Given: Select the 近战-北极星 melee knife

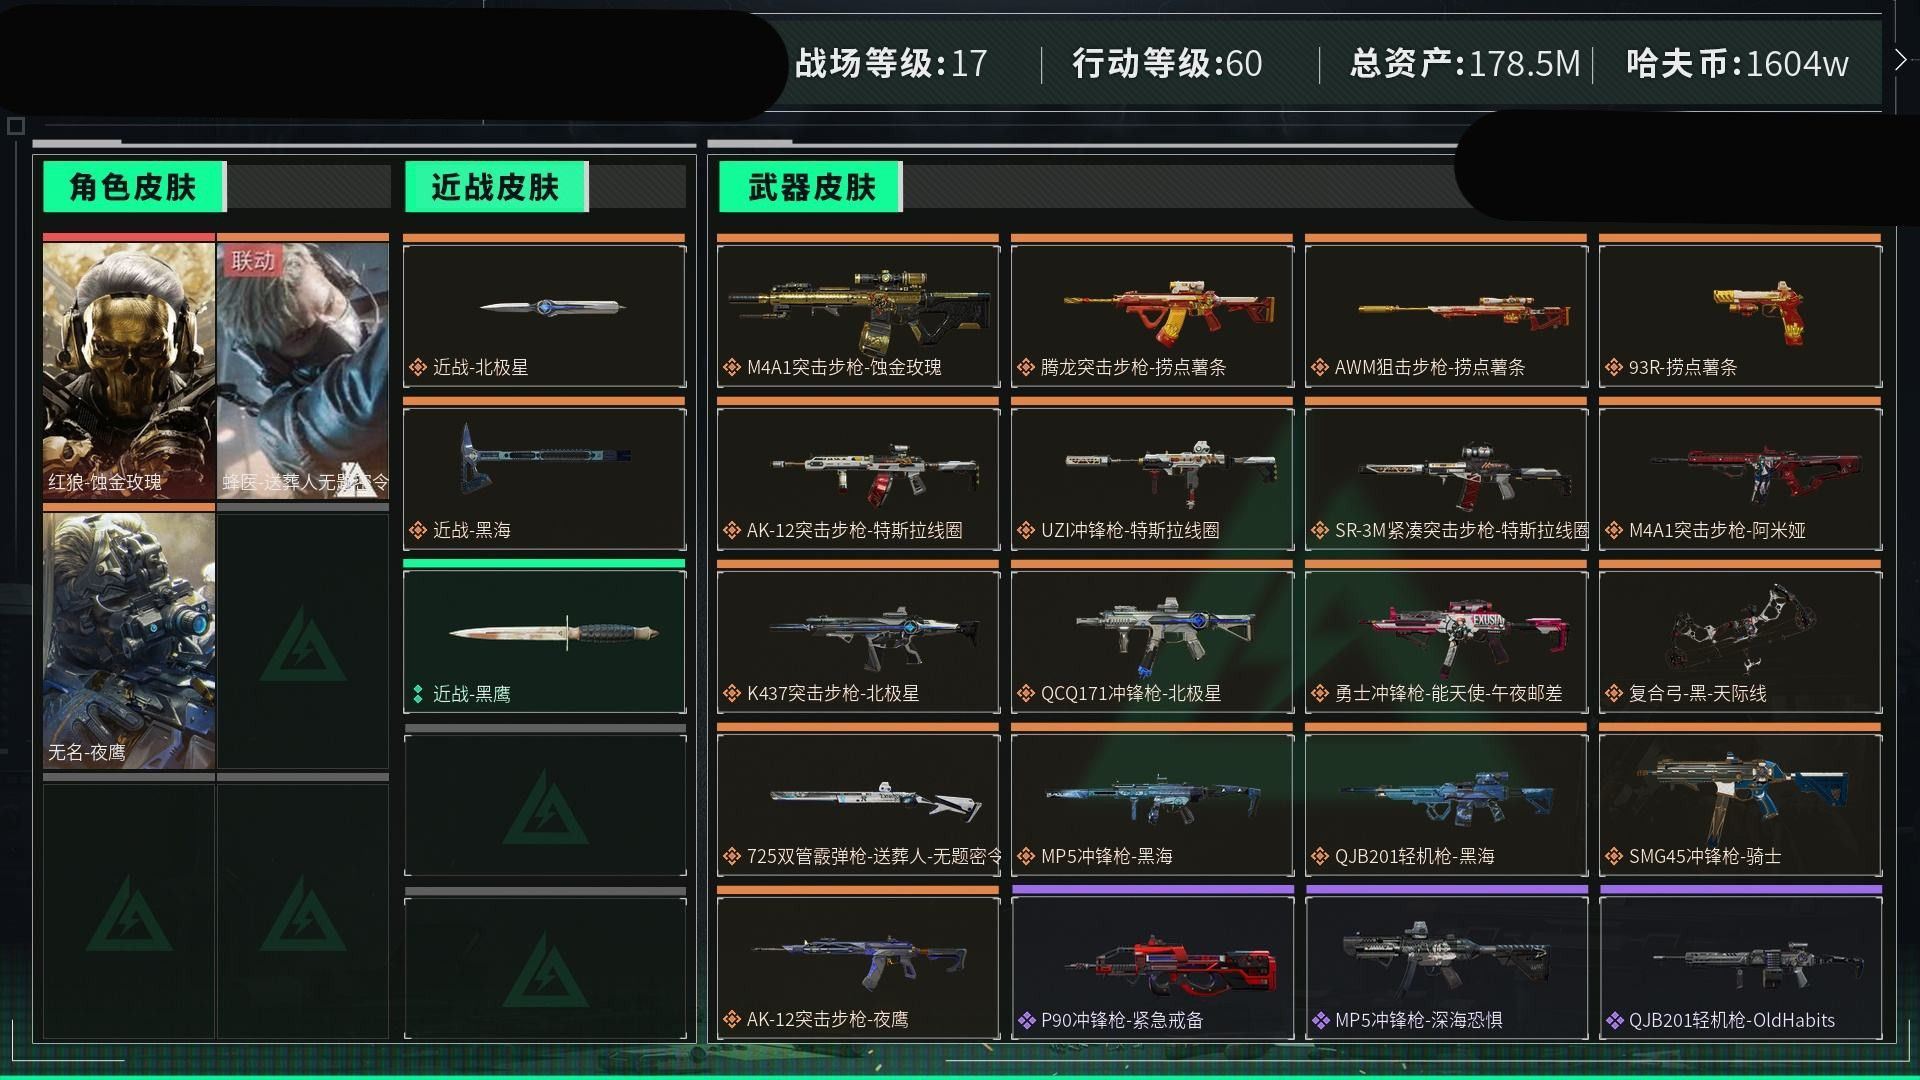Looking at the screenshot, I should point(545,315).
